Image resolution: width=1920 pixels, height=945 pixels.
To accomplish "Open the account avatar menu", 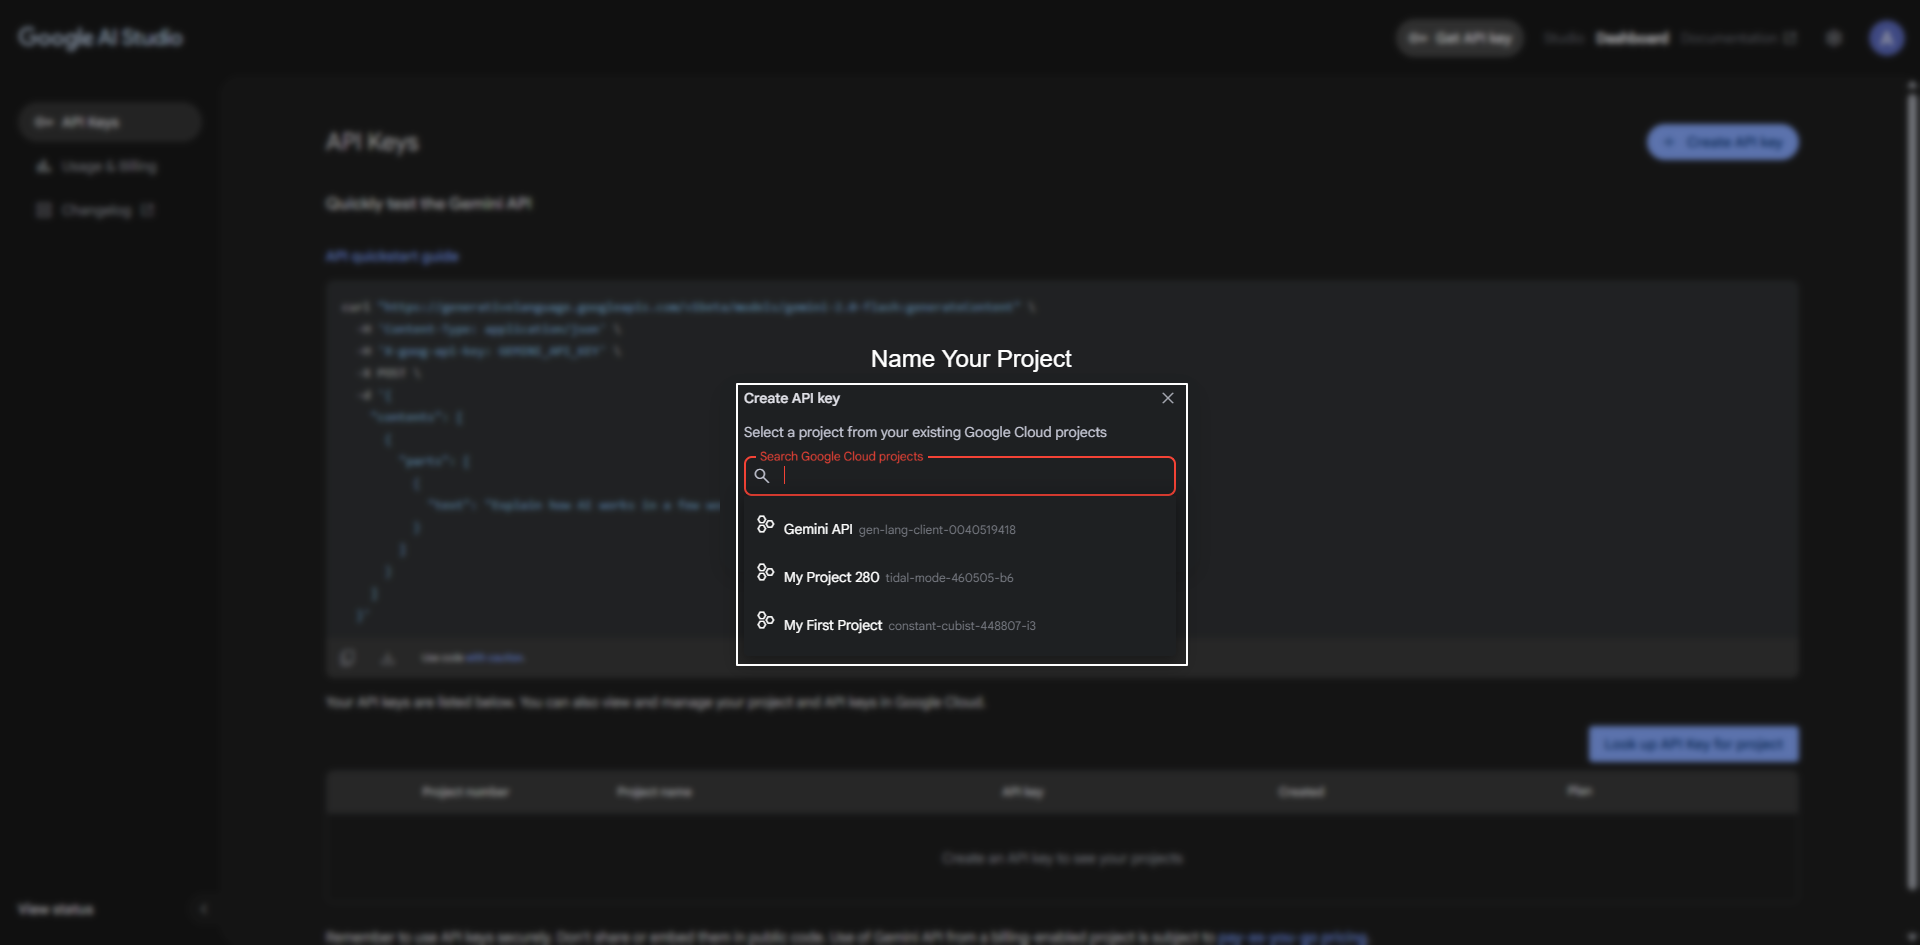I will coord(1887,38).
